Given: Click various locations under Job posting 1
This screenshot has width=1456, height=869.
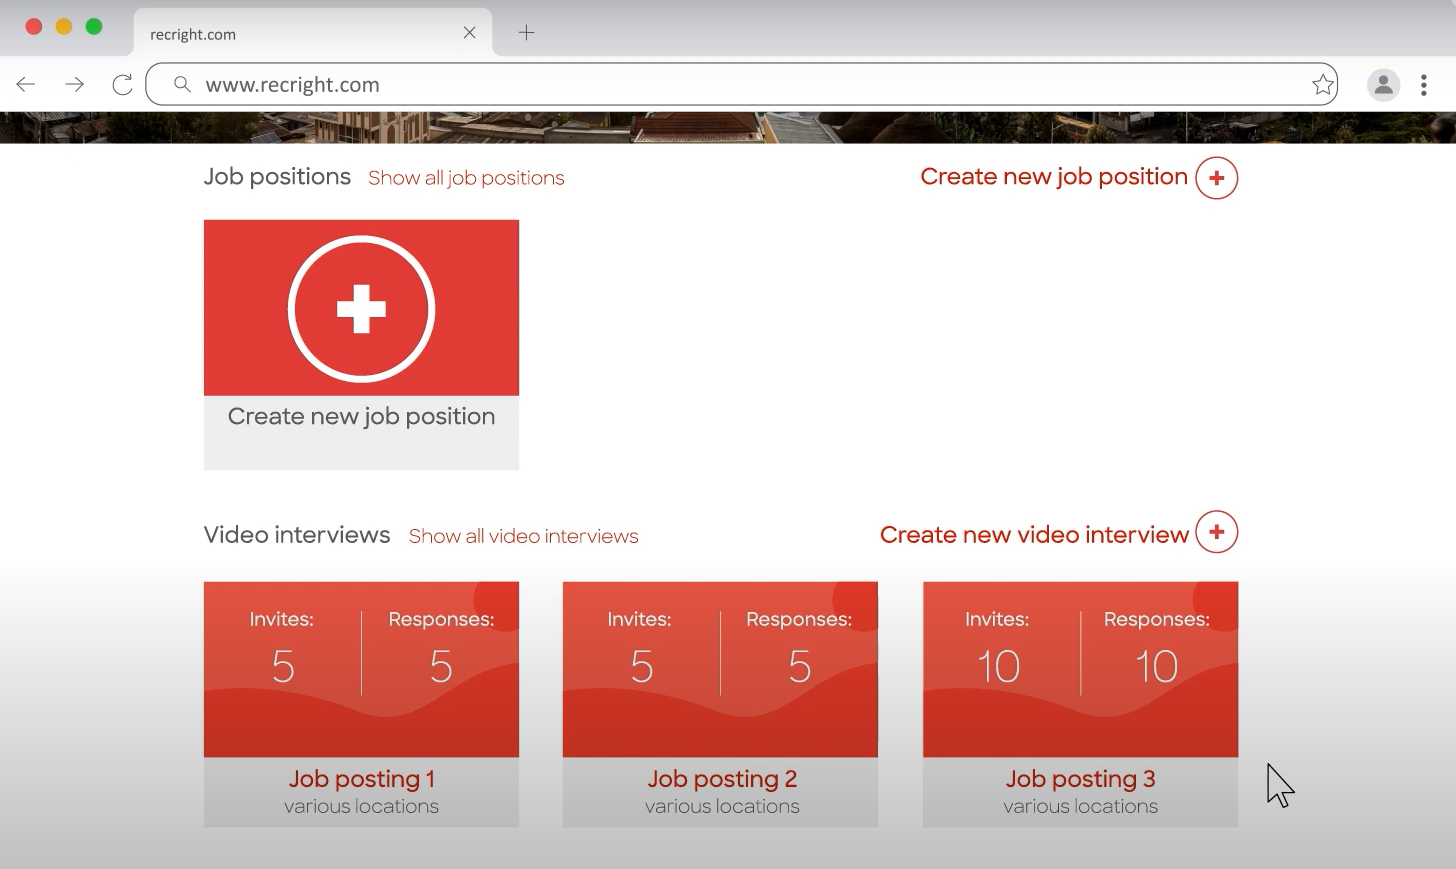Looking at the screenshot, I should 361,806.
